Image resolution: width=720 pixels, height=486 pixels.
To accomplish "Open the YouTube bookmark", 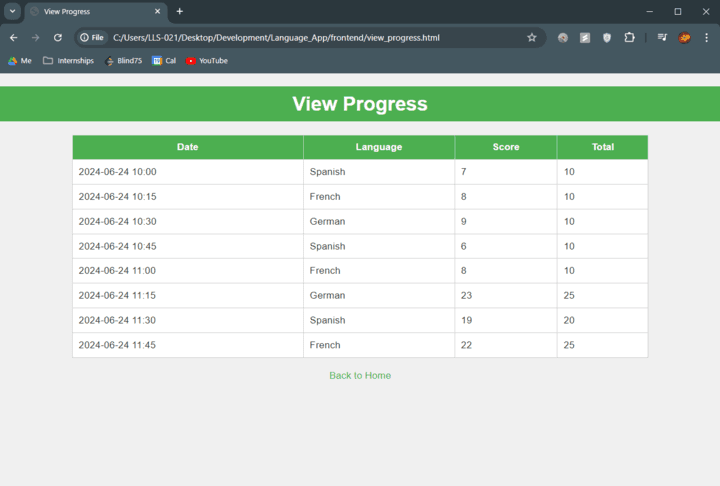I will [x=207, y=61].
